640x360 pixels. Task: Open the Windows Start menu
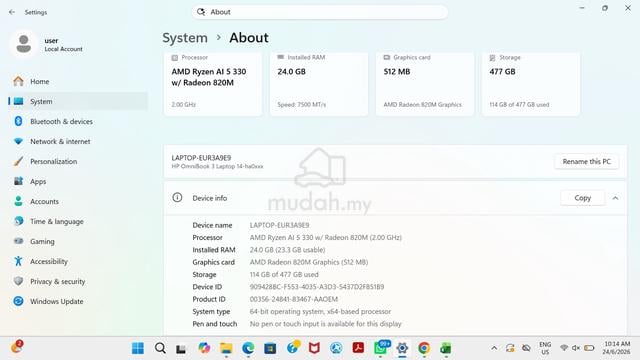pyautogui.click(x=138, y=348)
